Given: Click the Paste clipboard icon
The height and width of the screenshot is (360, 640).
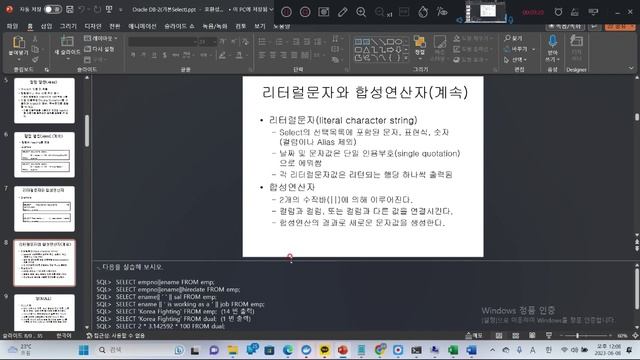Looking at the screenshot, I should click(x=18, y=42).
